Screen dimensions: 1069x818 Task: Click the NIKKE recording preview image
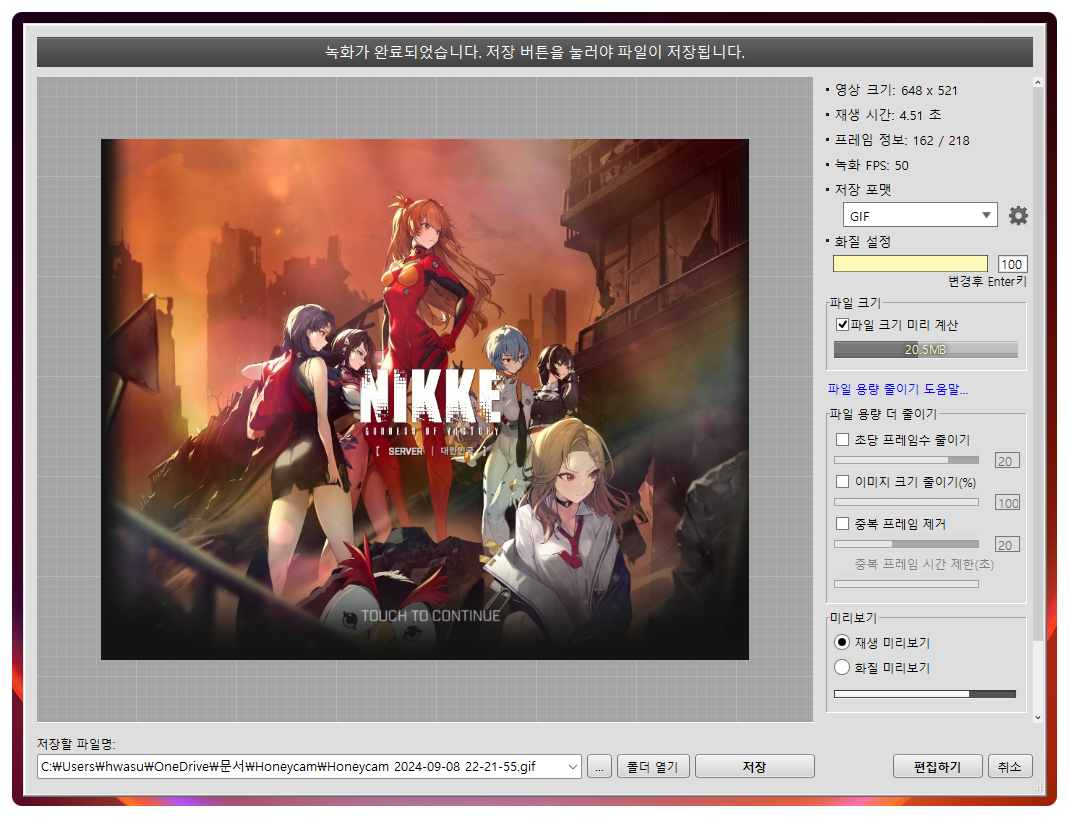pos(425,399)
